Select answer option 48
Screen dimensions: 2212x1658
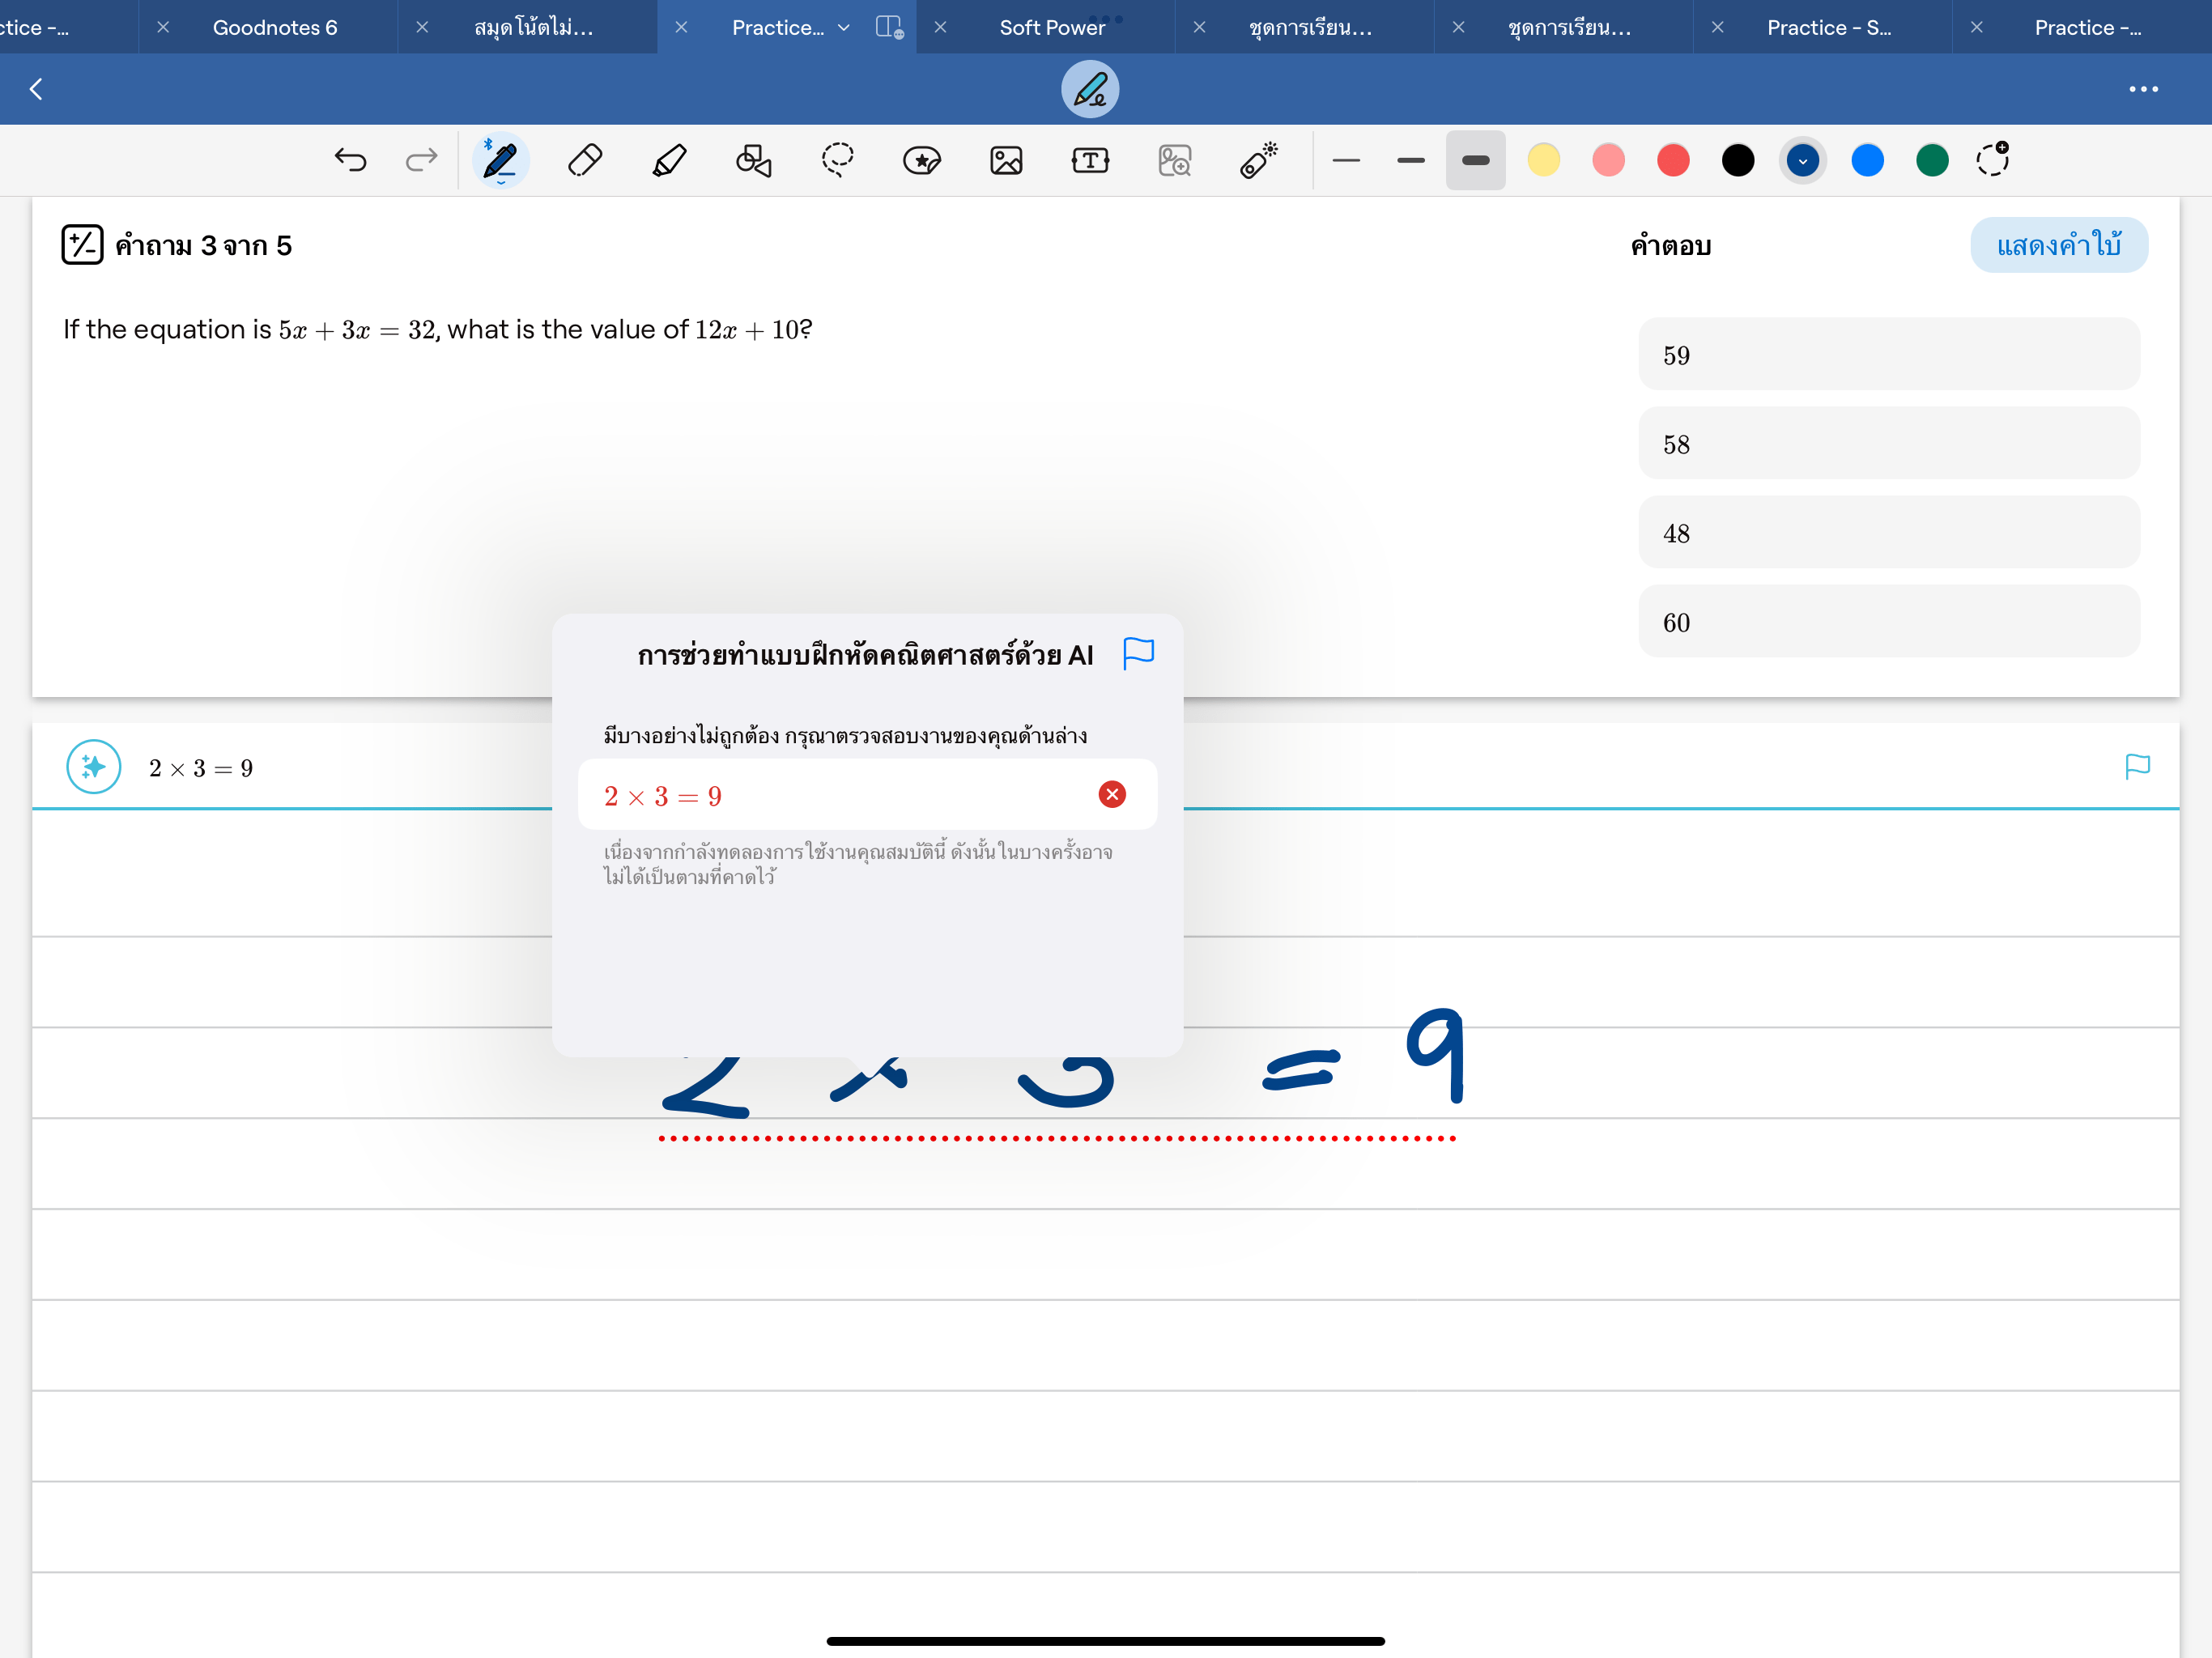[1888, 533]
